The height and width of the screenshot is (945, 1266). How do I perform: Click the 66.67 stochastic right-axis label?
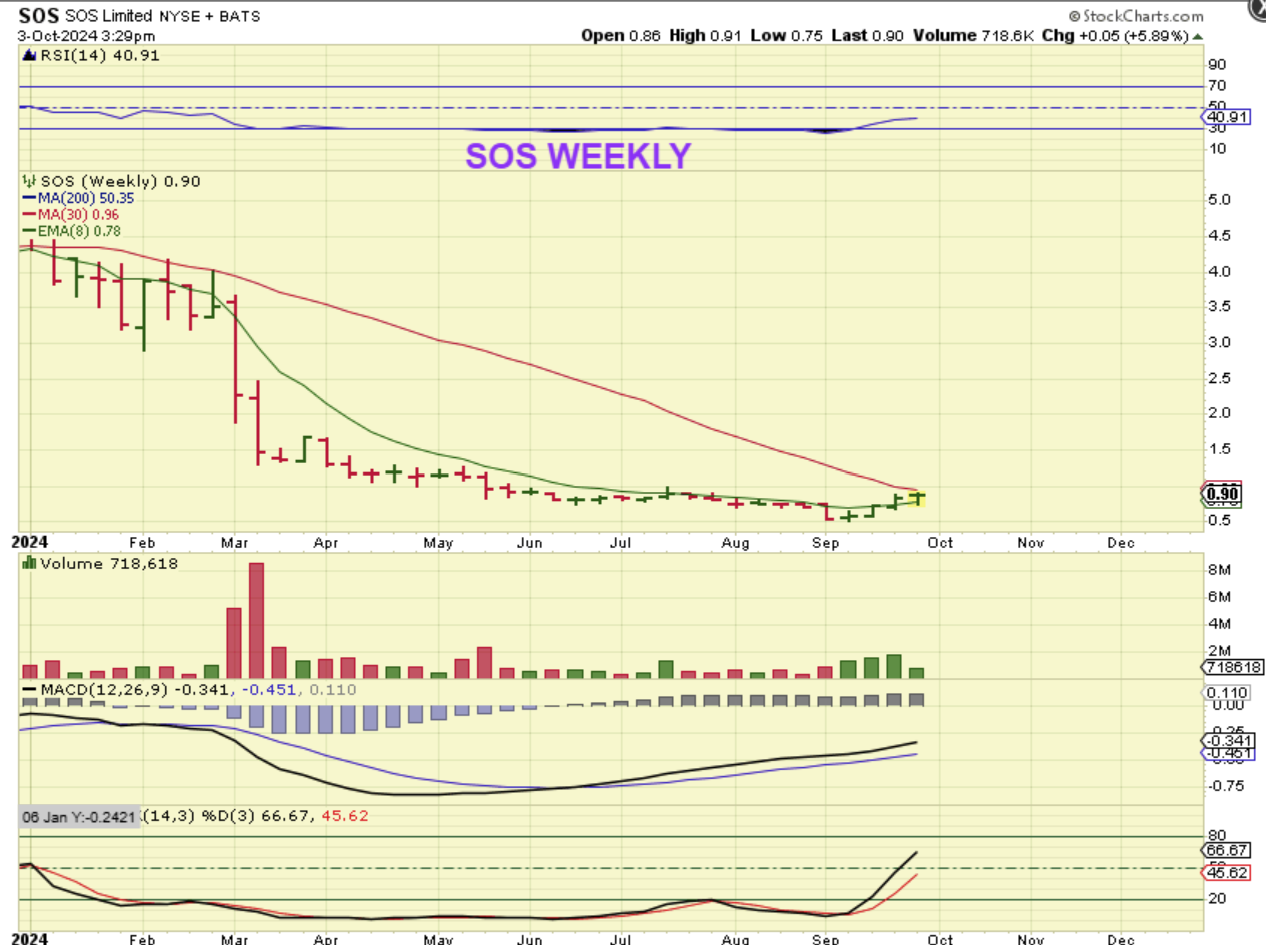1226,849
